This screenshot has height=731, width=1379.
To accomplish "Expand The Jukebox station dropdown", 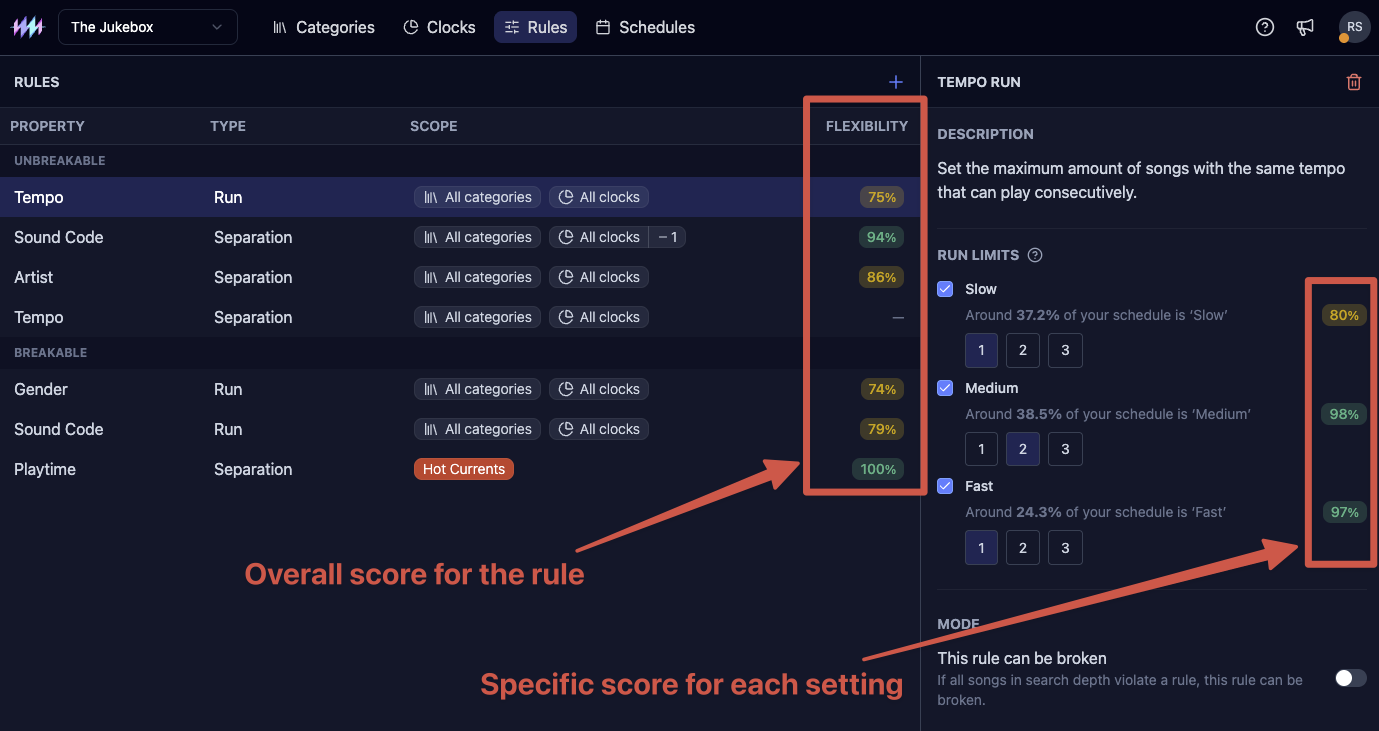I will pyautogui.click(x=148, y=27).
